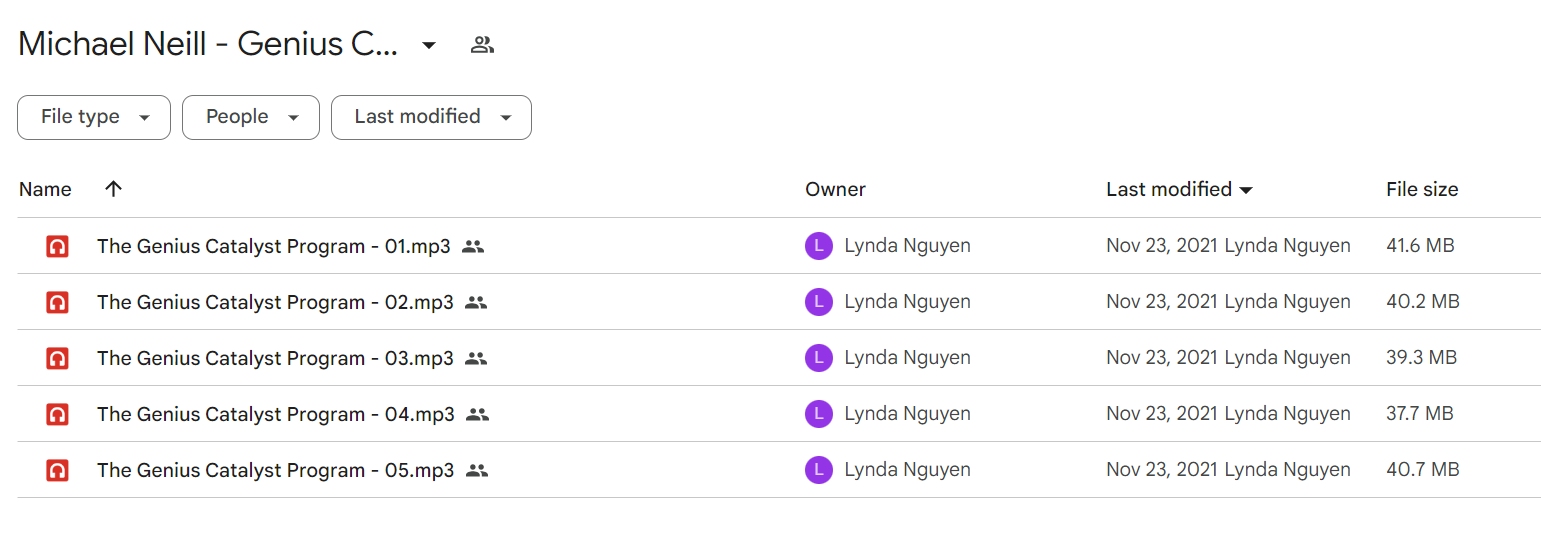Click Lynda Nguyen avatar on 01.mp3 row
This screenshot has width=1541, height=535.
819,246
